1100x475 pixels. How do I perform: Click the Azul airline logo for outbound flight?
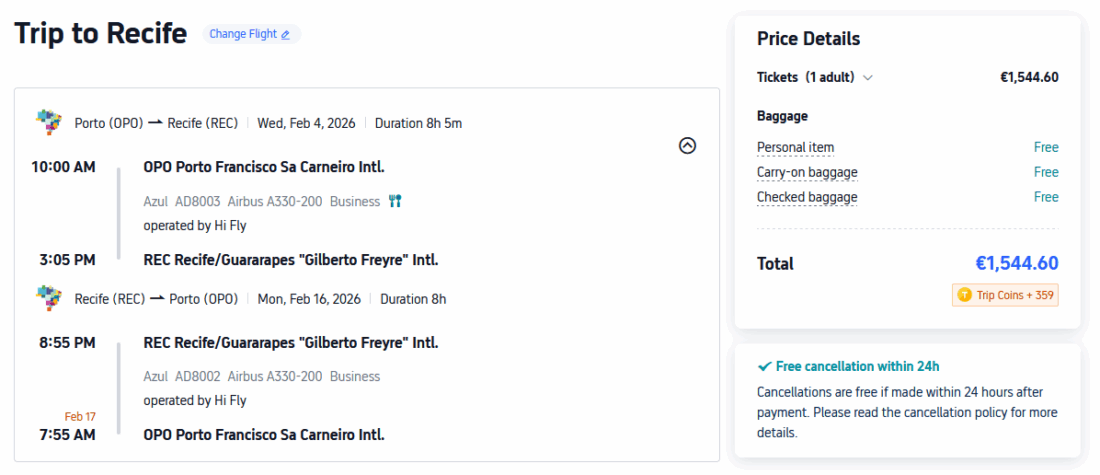click(x=48, y=122)
